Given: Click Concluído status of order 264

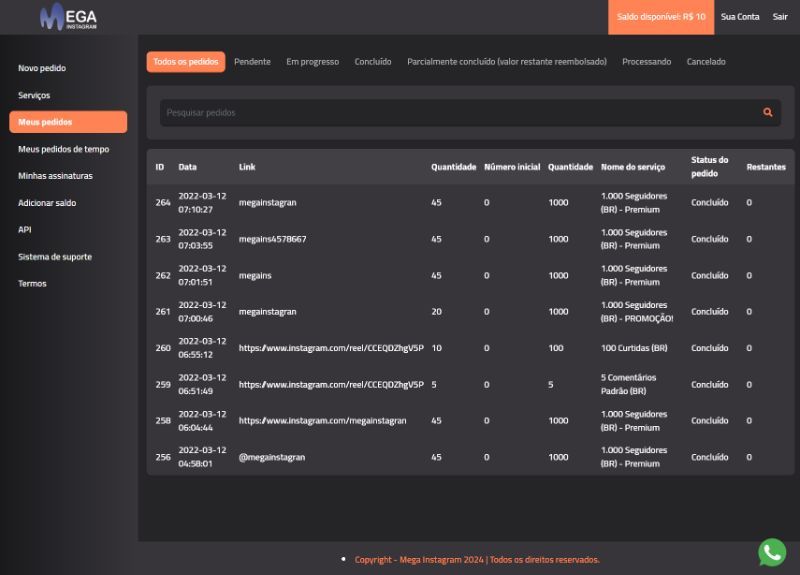Looking at the screenshot, I should tap(709, 203).
